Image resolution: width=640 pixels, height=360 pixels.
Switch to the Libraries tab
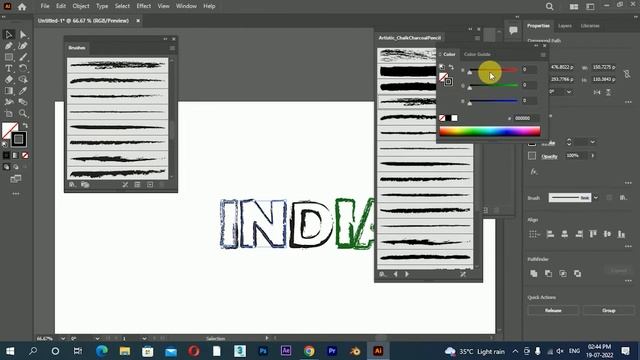tap(590, 26)
